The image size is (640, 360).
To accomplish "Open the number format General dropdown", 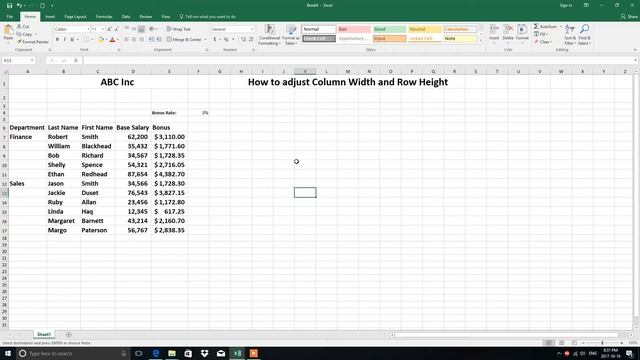I will [251, 29].
